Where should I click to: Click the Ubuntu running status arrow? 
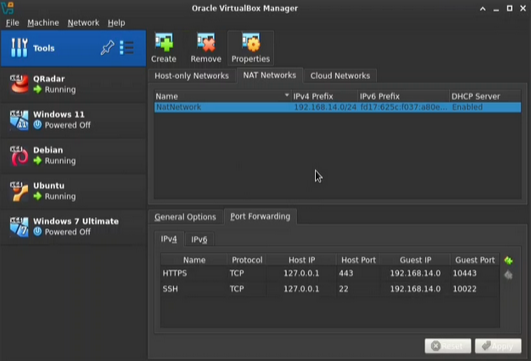38,196
